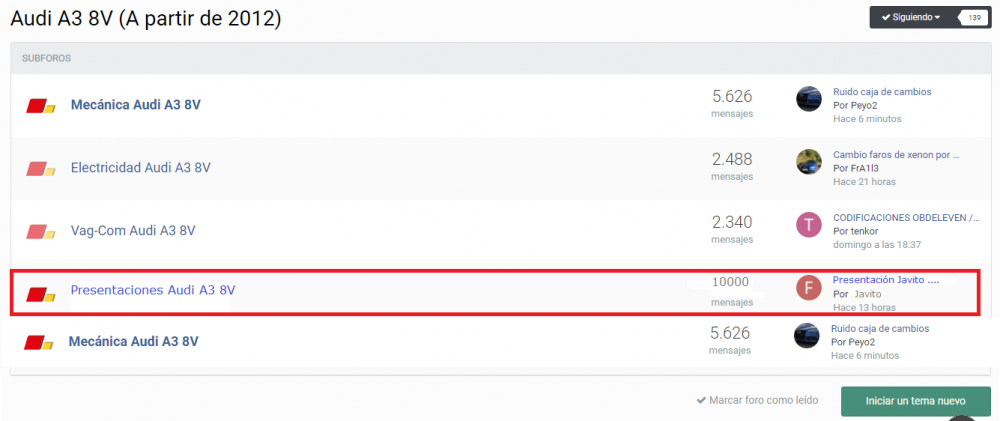Click tenkor's pink T avatar
Viewport: 1000px width, 421px height.
click(x=809, y=225)
